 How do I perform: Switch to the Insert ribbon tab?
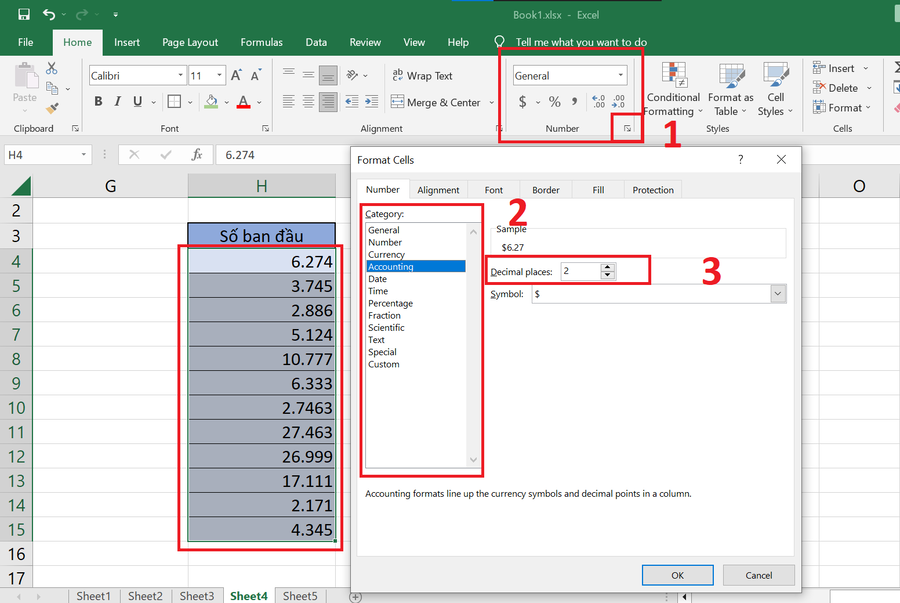(126, 42)
